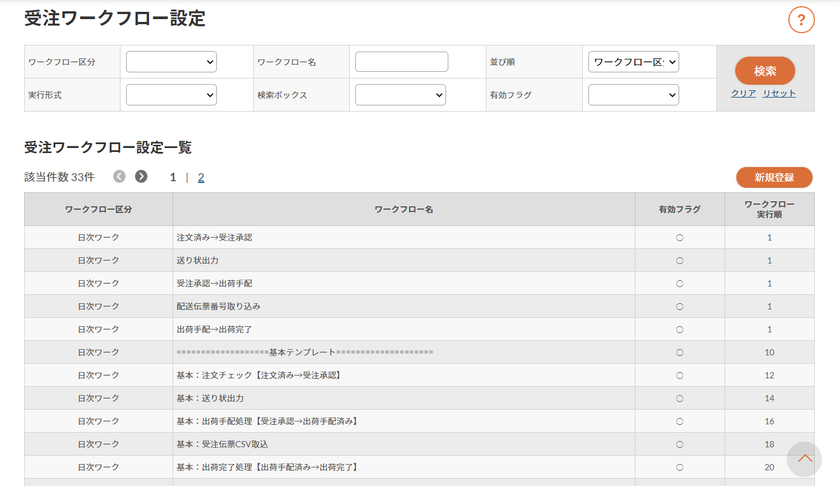Screen dimensions: 840x486
Task: Expand the 検索ボックス dropdown
Action: coord(400,95)
